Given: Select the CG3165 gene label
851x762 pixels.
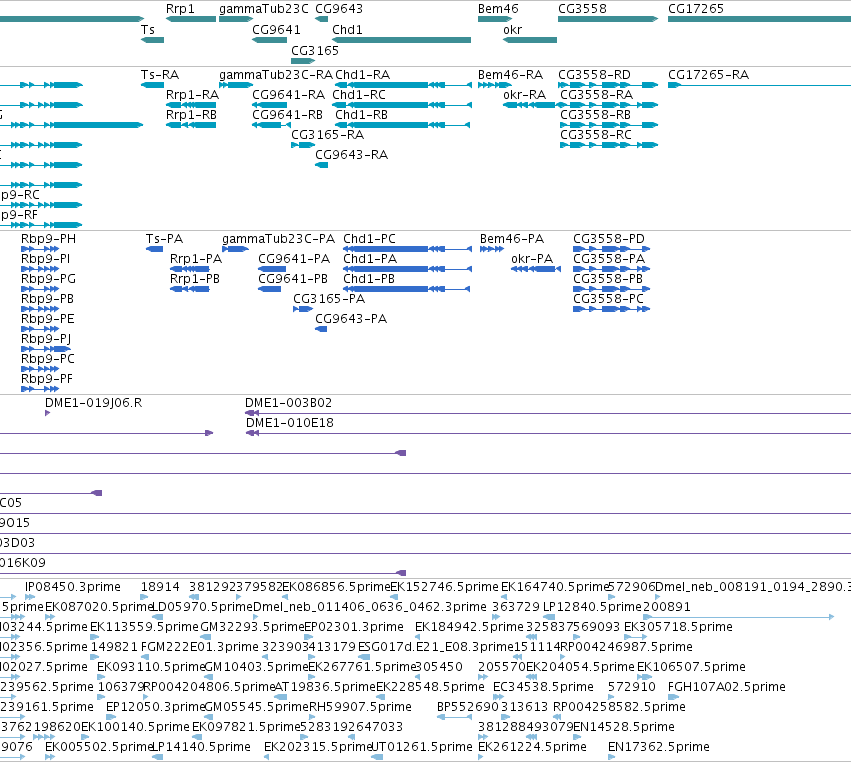Looking at the screenshot, I should (315, 50).
